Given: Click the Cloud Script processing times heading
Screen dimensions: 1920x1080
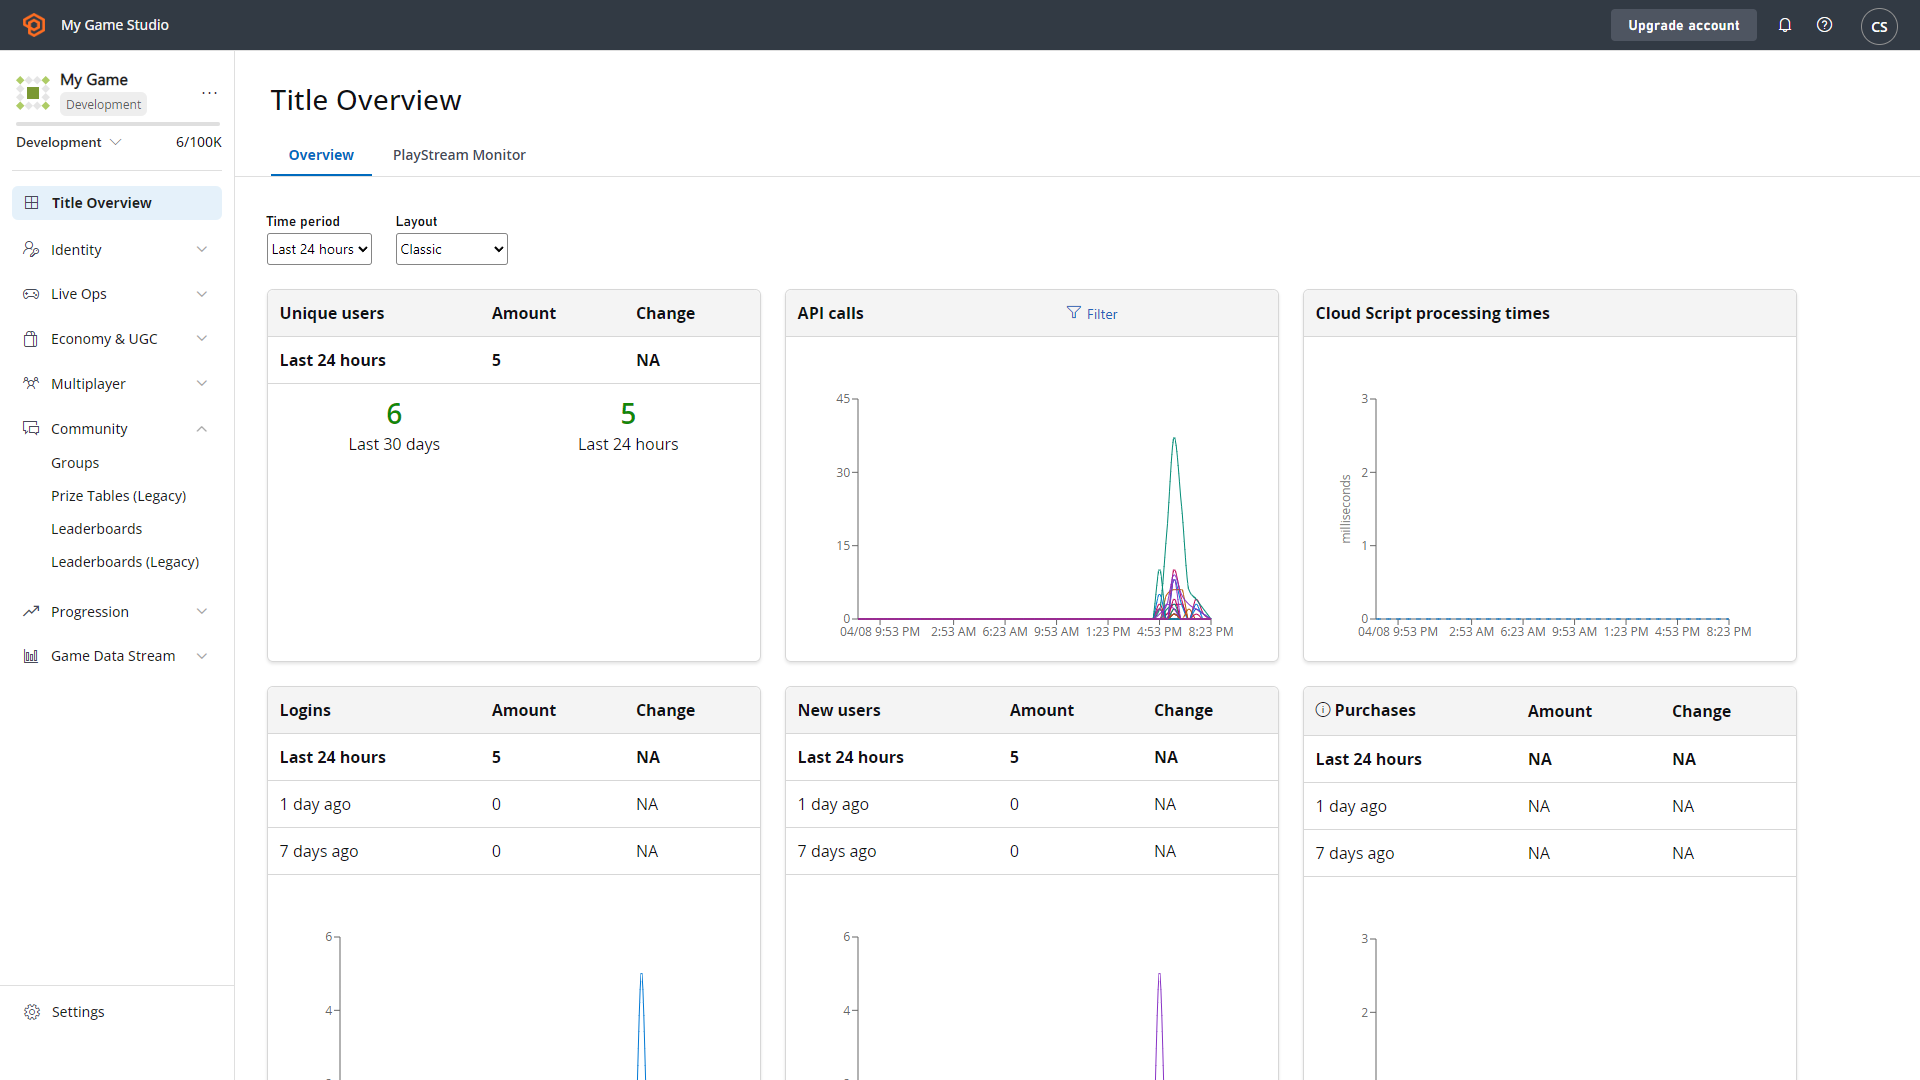Looking at the screenshot, I should (x=1433, y=313).
